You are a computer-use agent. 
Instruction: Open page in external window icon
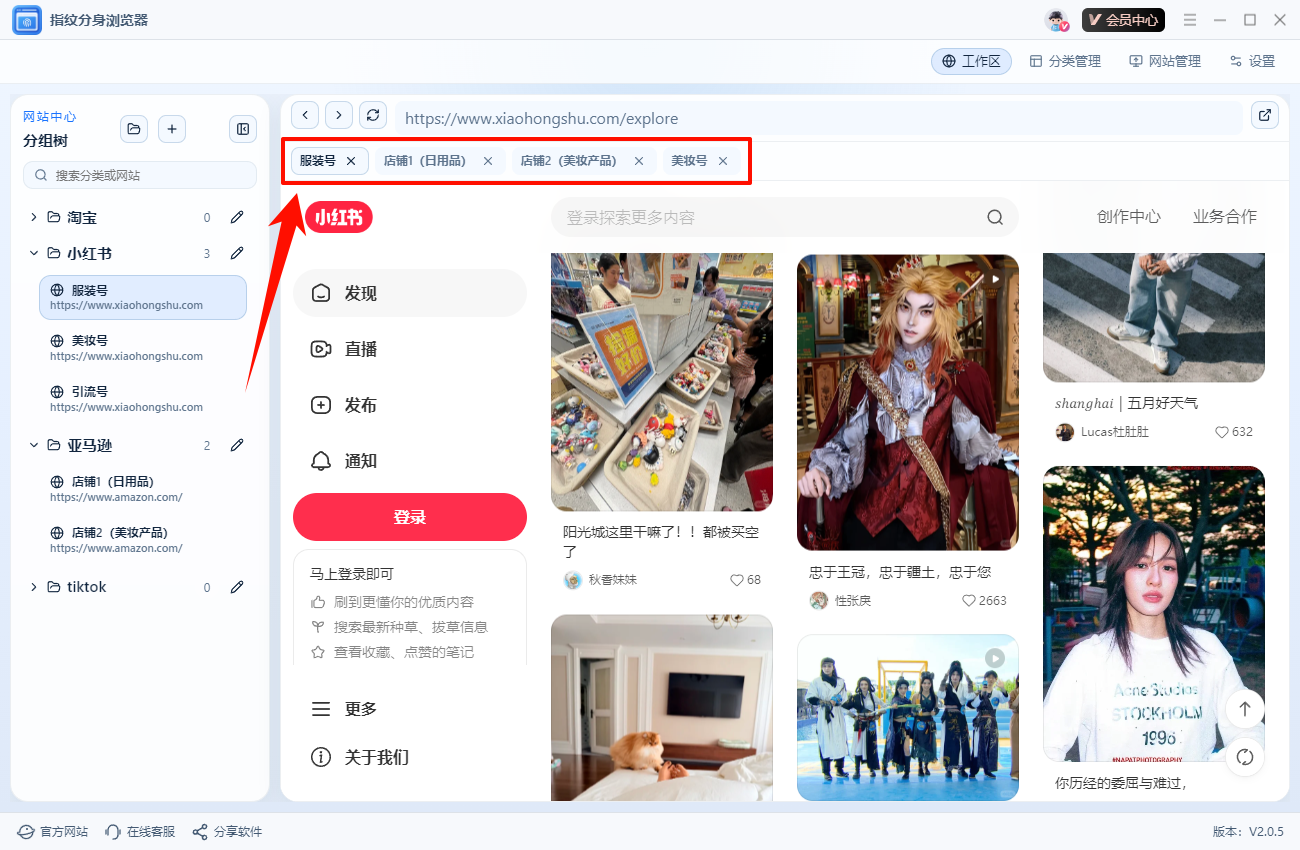pos(1265,115)
